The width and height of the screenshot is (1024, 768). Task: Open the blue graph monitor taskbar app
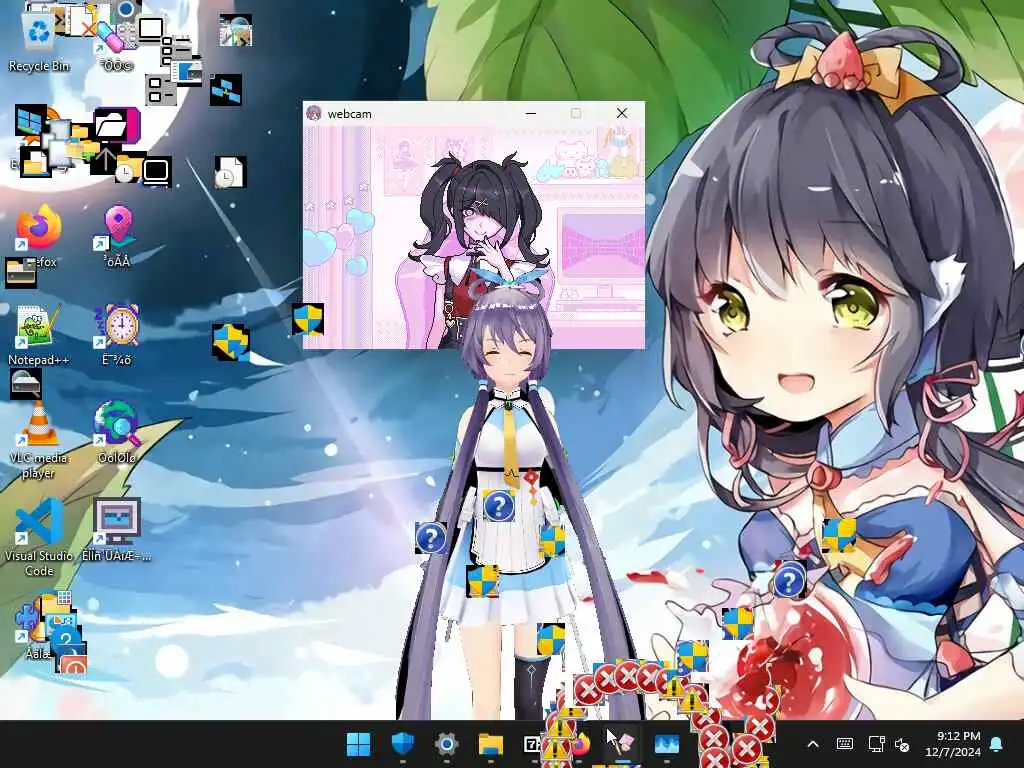667,744
